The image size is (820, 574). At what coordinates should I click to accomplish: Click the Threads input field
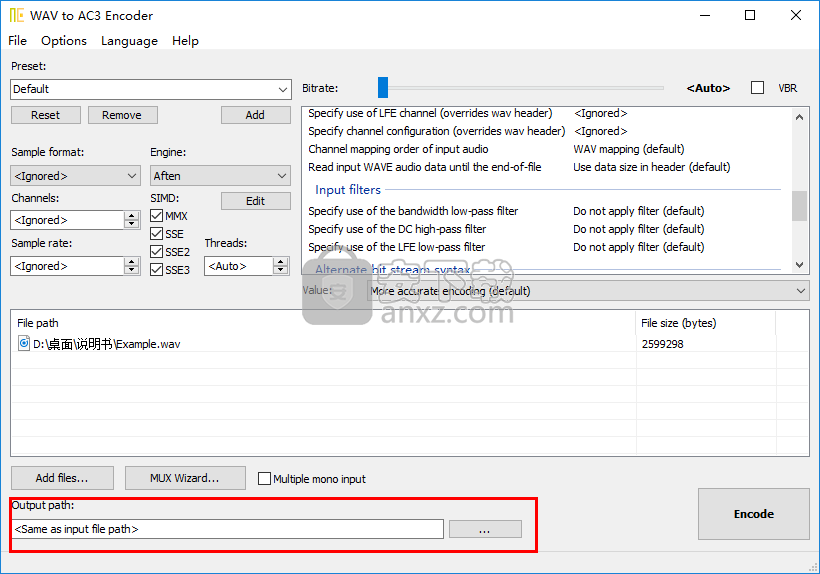click(239, 266)
